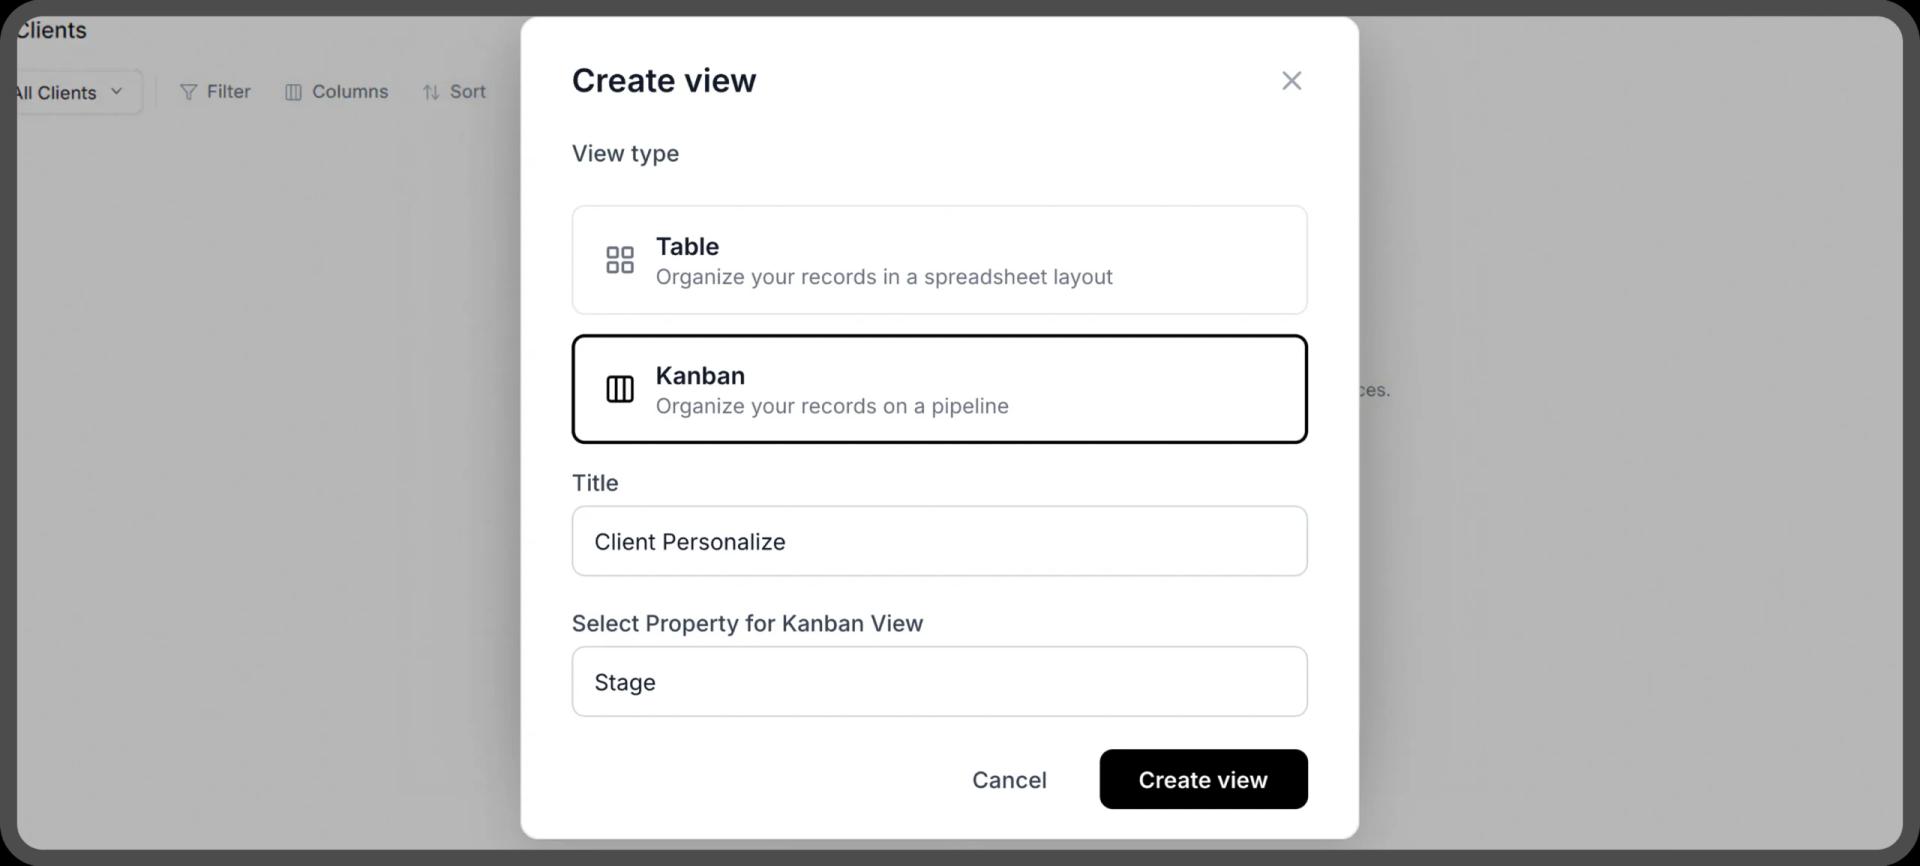1920x866 pixels.
Task: Choose the Kanban view type option
Action: click(939, 389)
